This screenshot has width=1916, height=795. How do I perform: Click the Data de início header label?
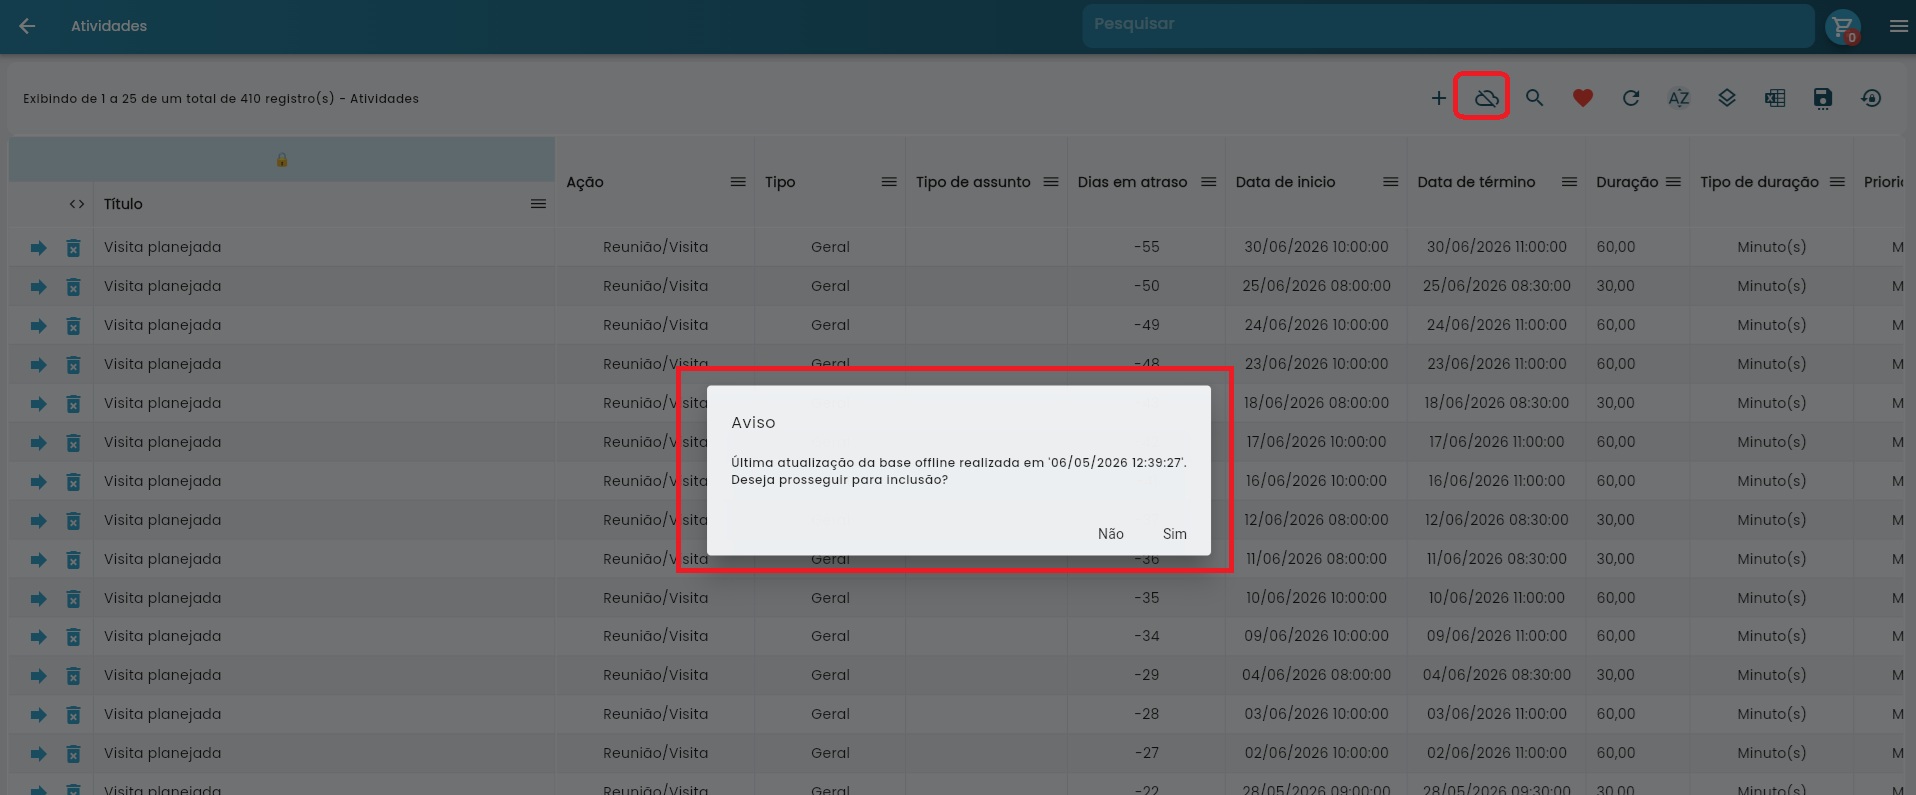(1286, 182)
